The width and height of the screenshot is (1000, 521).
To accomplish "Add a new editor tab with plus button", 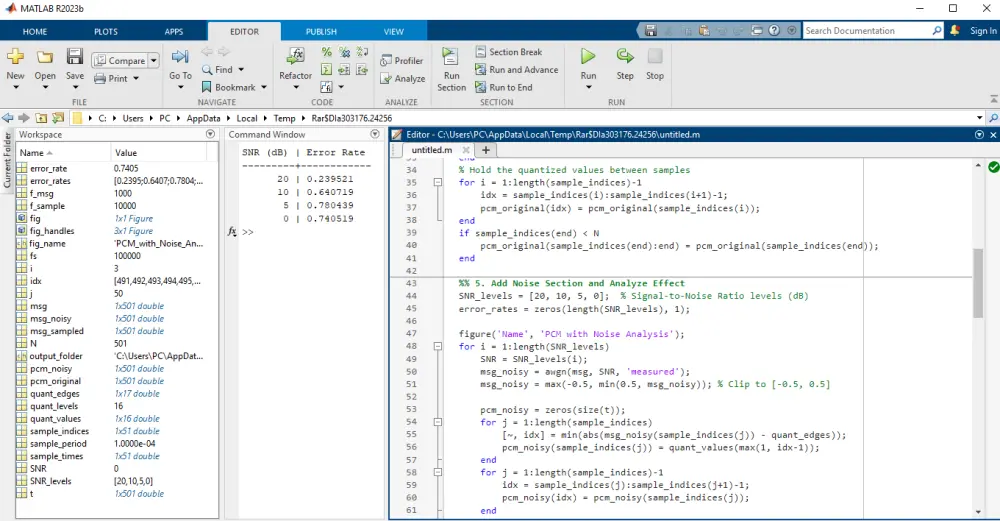I will [486, 150].
